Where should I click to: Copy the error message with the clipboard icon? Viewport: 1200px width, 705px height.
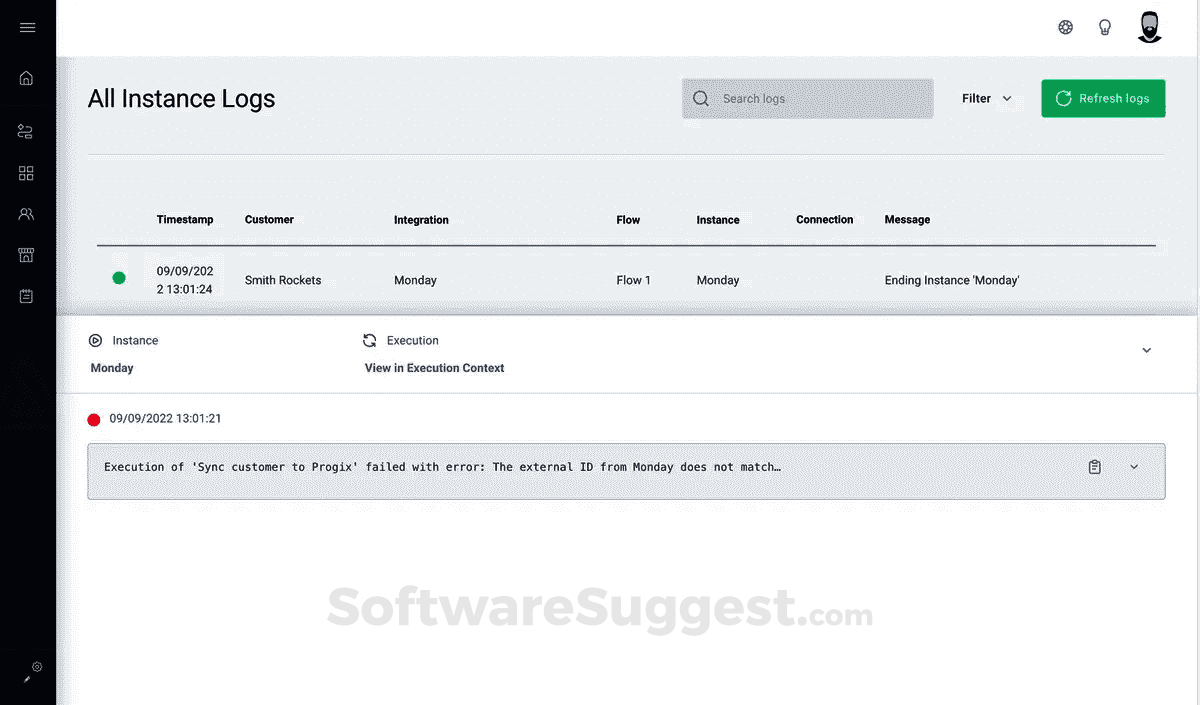1095,467
